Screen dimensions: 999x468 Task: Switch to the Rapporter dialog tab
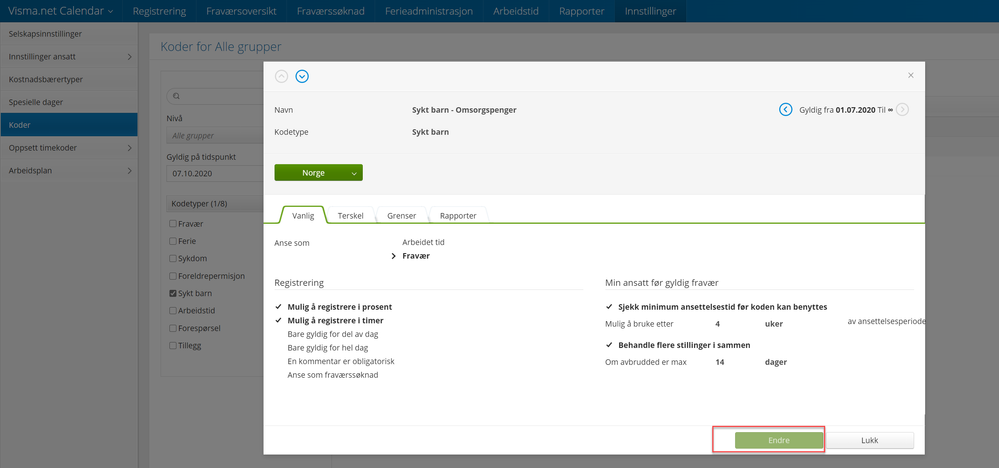[458, 215]
